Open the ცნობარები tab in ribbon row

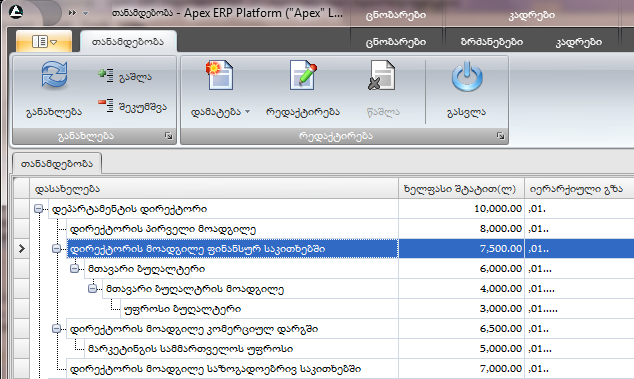pos(396,42)
